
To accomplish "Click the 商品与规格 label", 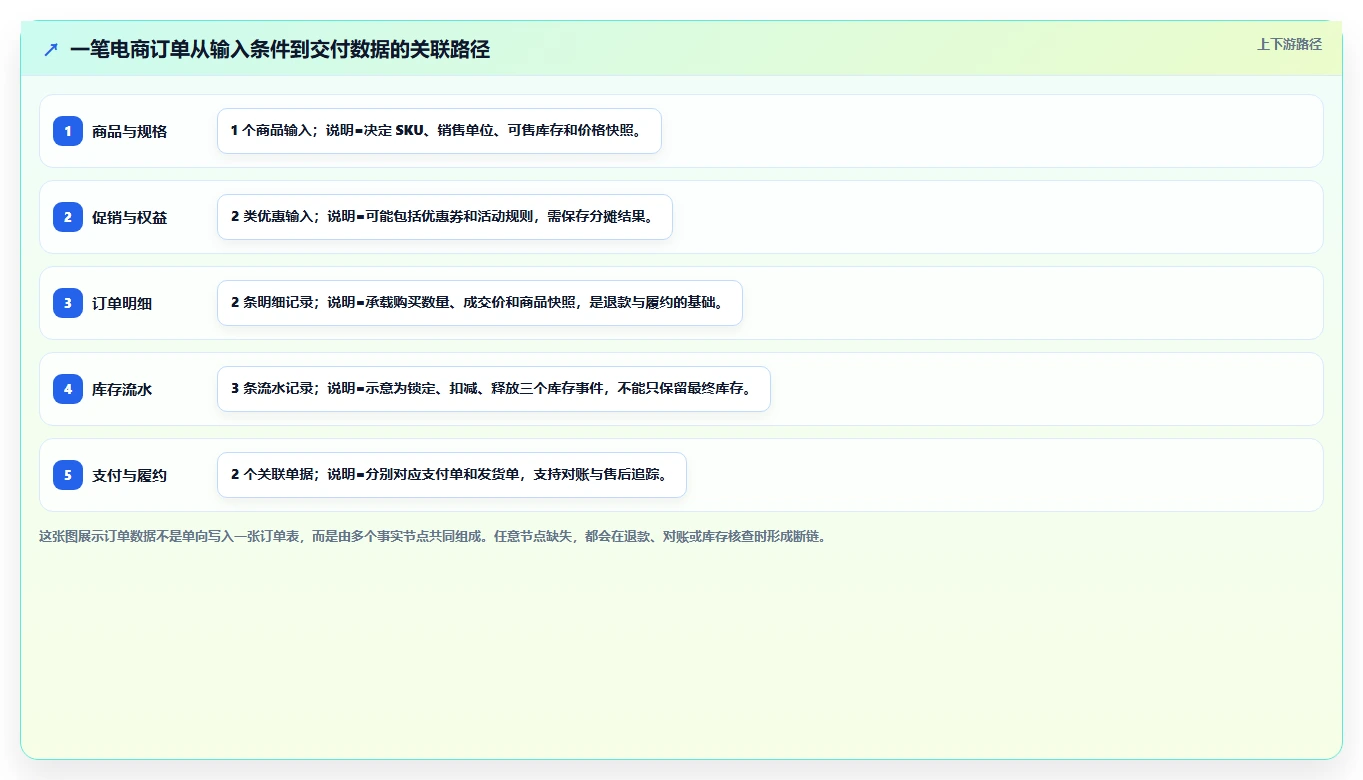I will click(x=129, y=131).
